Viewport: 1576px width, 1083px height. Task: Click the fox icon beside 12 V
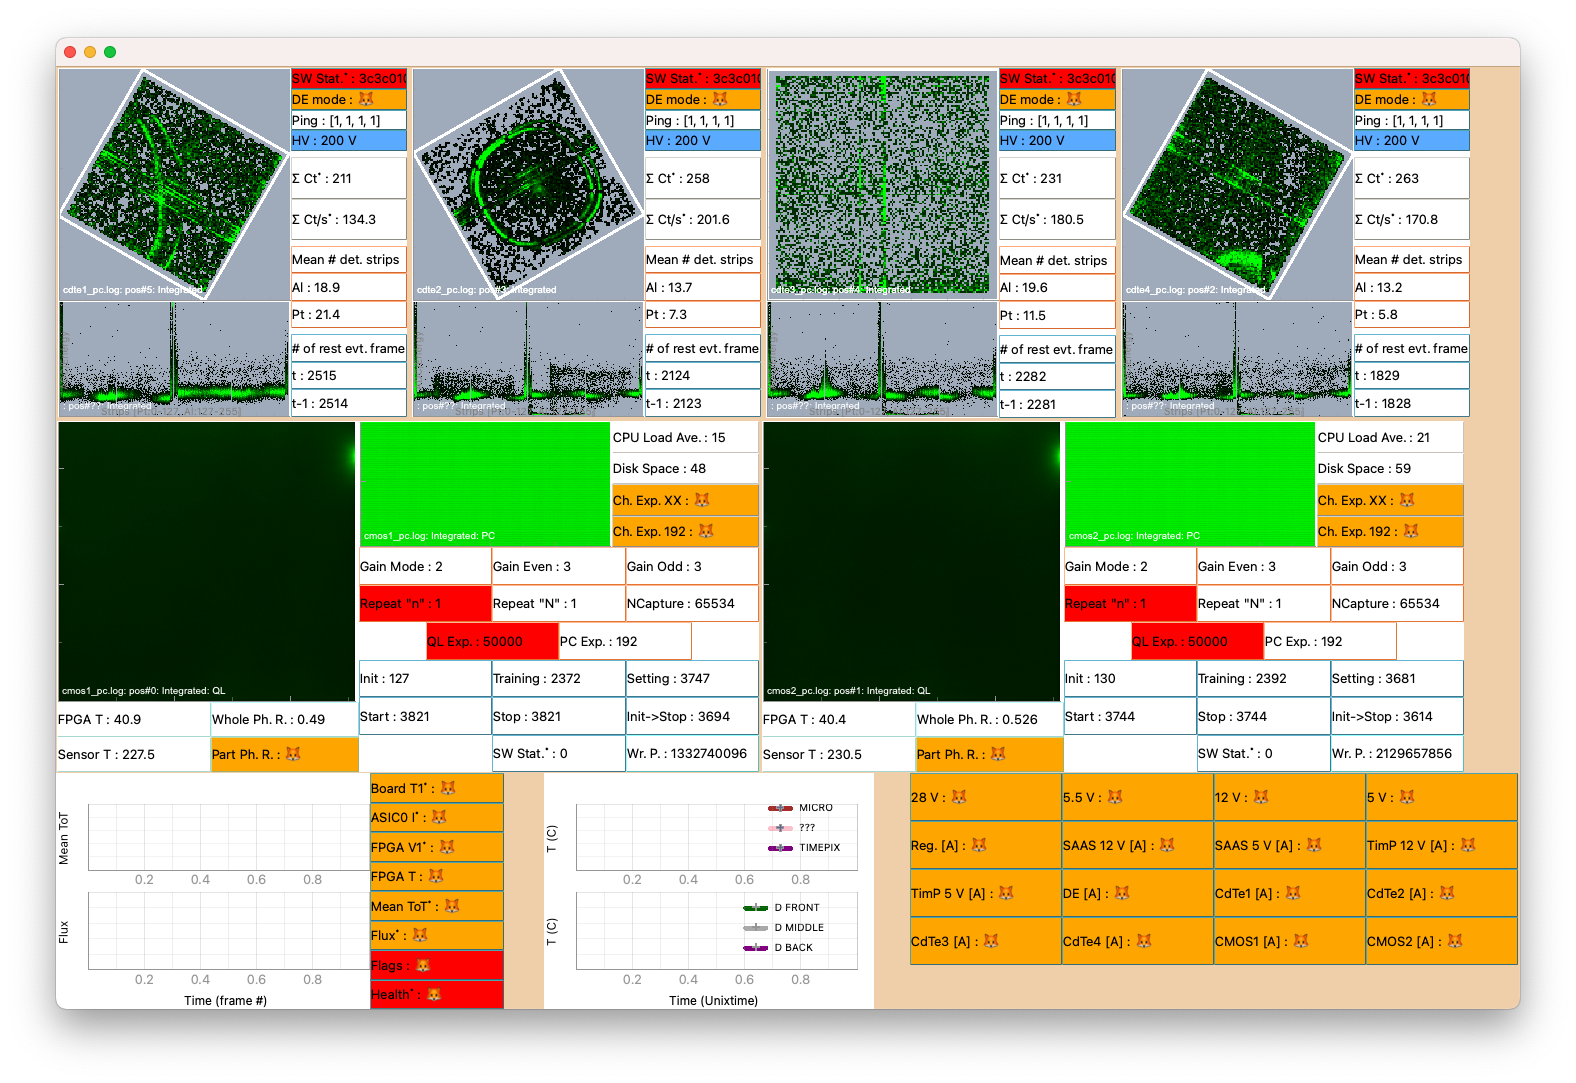pos(1261,797)
